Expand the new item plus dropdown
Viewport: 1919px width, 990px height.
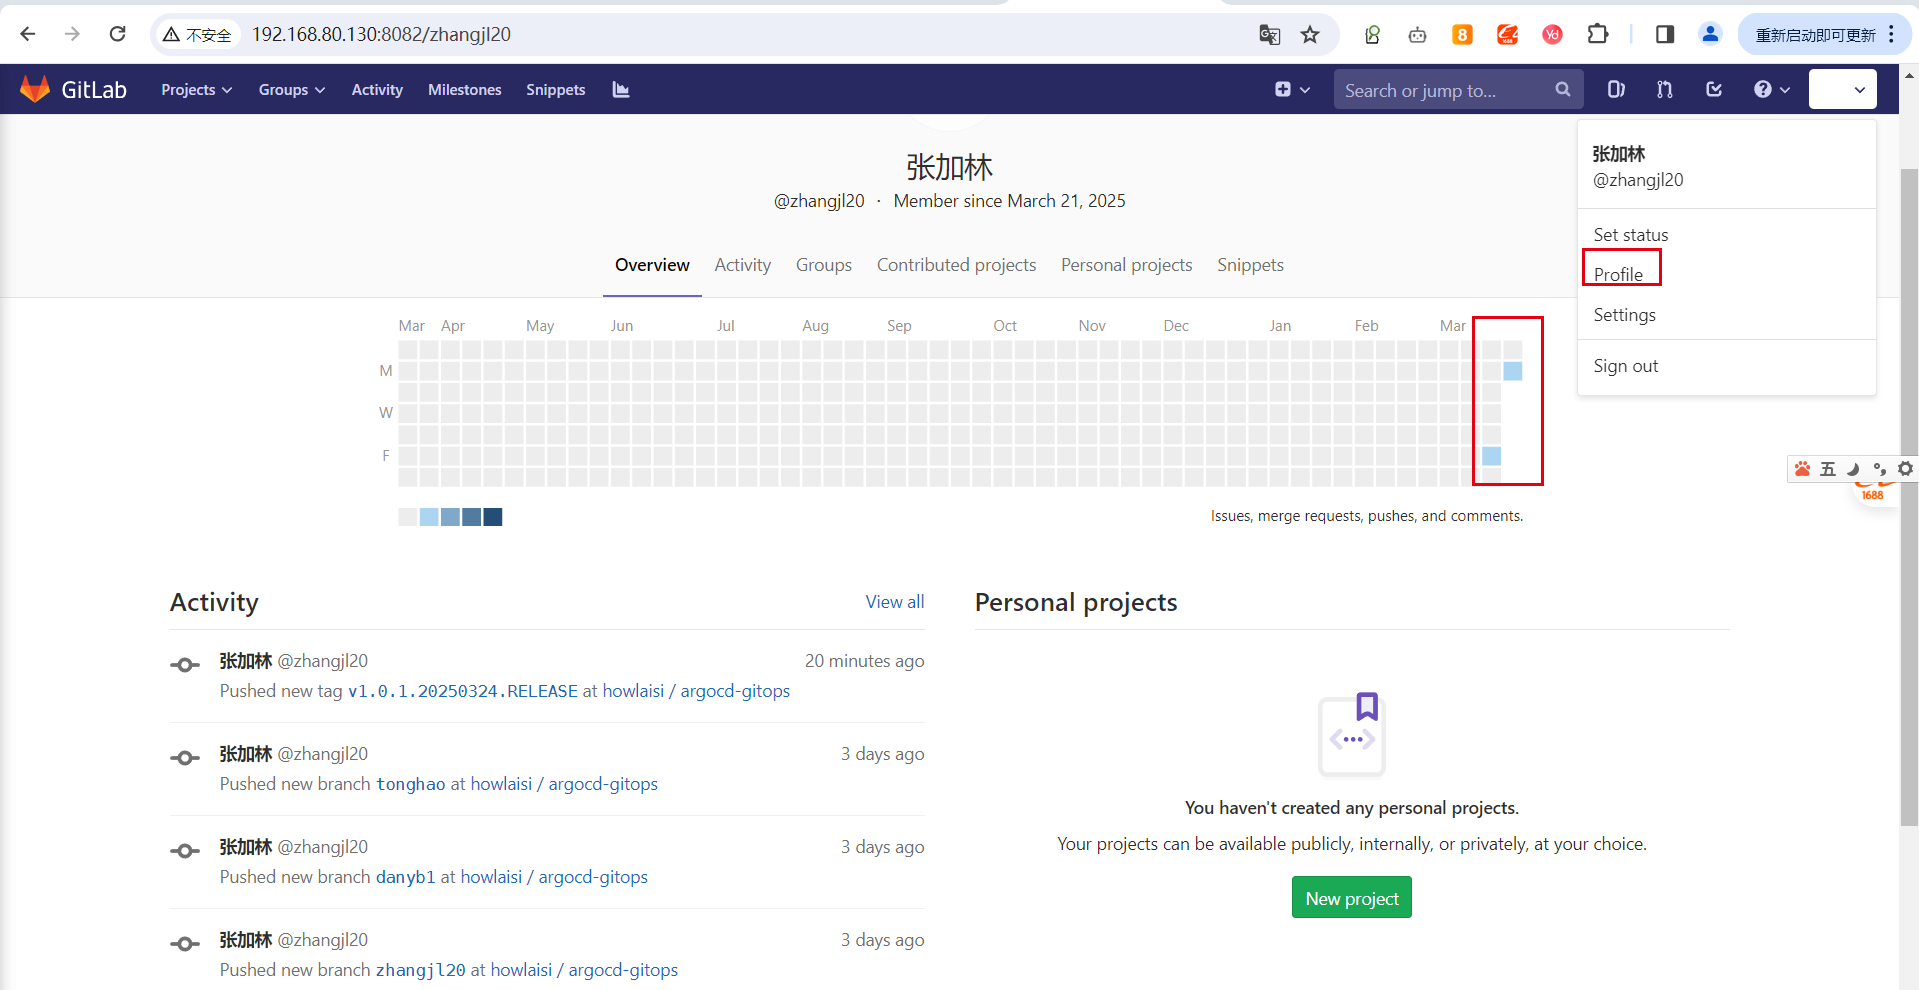click(1292, 90)
